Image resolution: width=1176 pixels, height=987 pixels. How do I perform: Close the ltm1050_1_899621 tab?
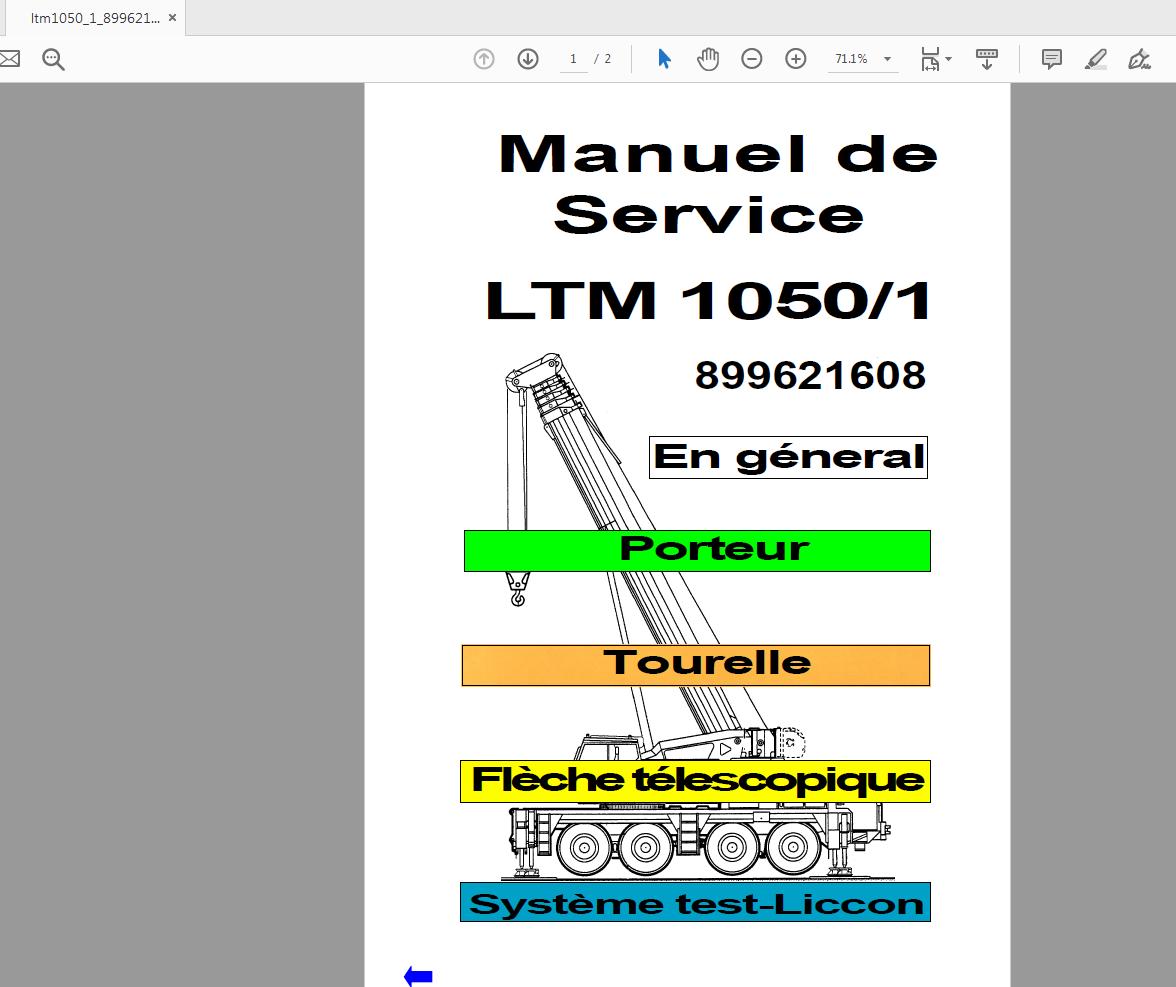click(172, 18)
